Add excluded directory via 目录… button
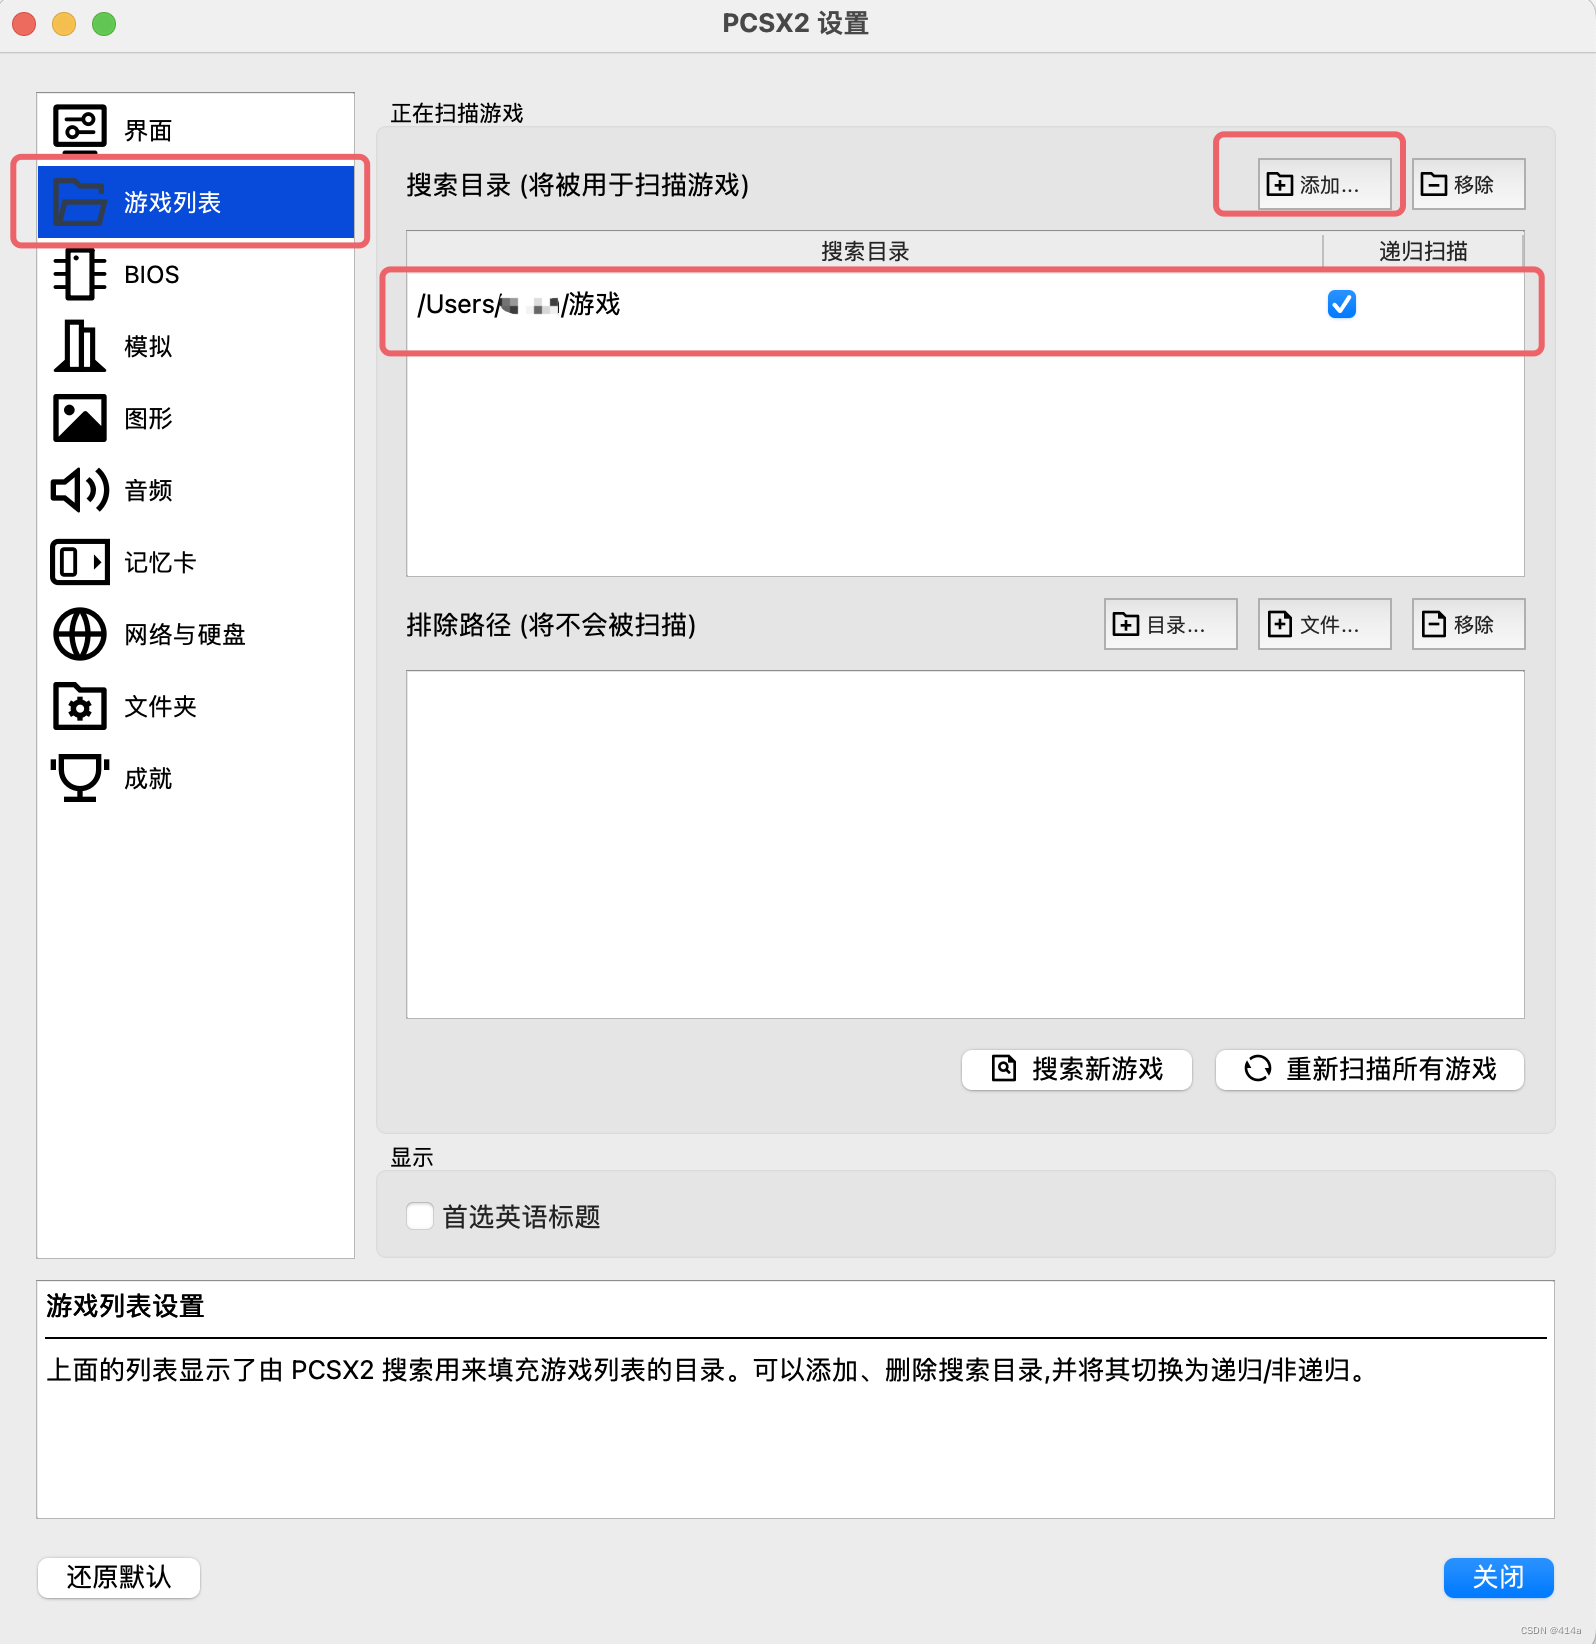Screen dimensions: 1596x1644 click(x=1170, y=624)
